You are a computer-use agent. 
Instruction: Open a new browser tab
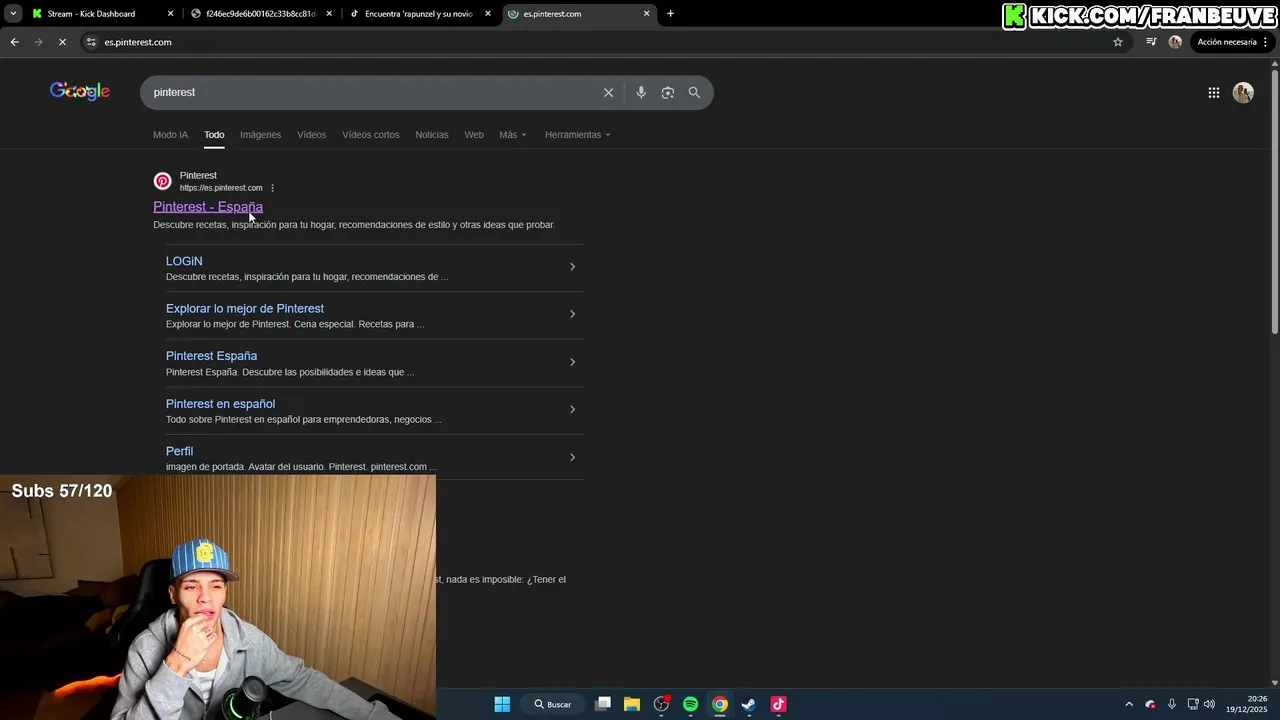pos(670,14)
